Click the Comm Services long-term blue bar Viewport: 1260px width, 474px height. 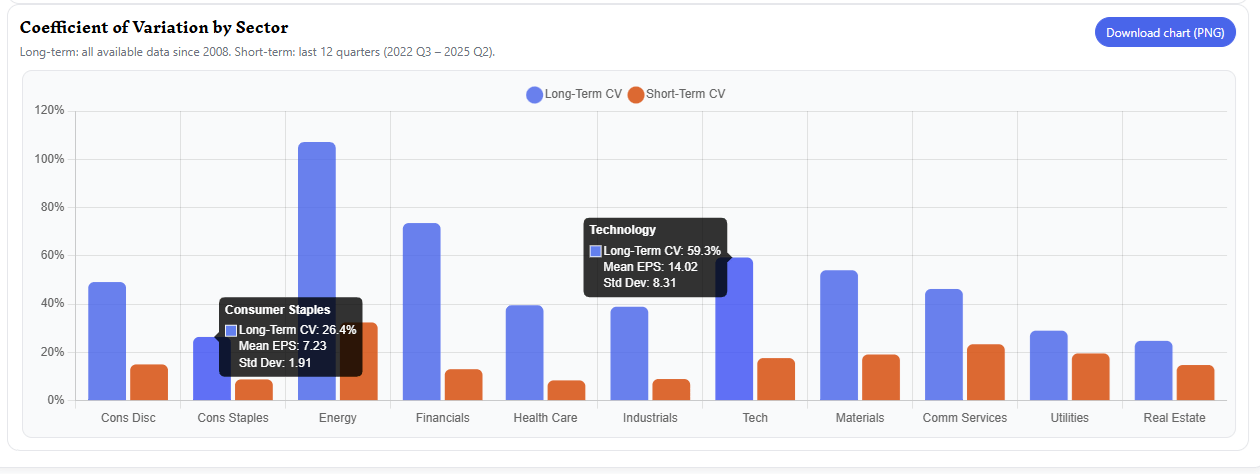tap(944, 345)
